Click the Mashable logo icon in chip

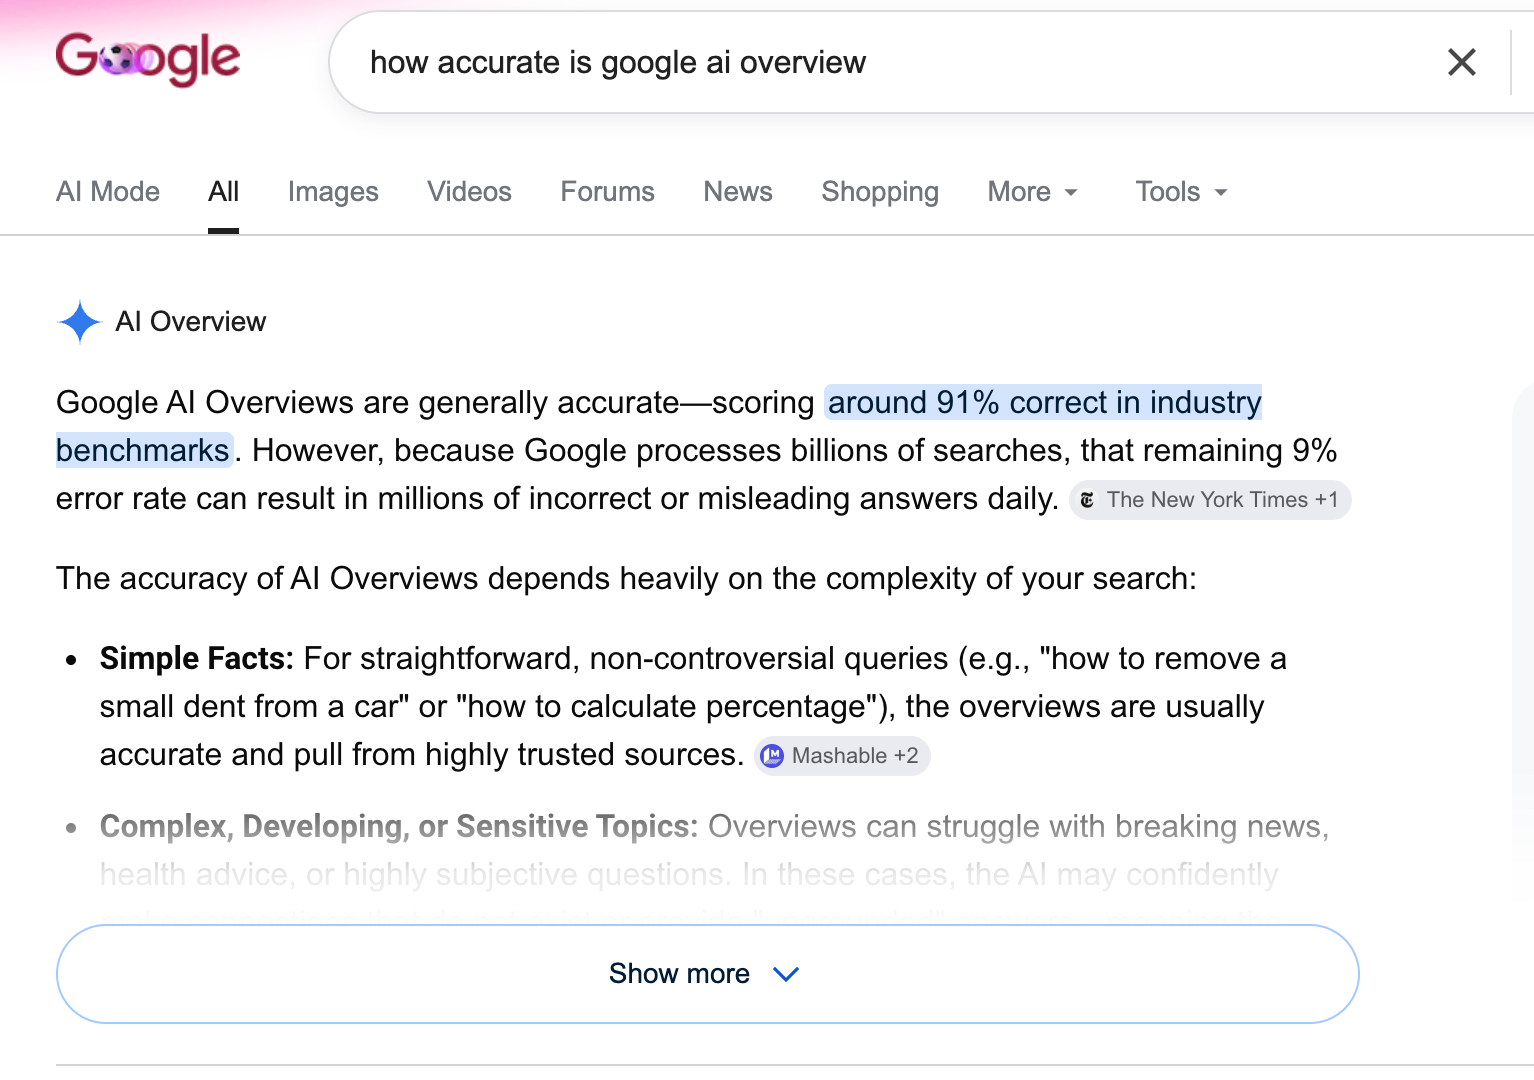[772, 756]
